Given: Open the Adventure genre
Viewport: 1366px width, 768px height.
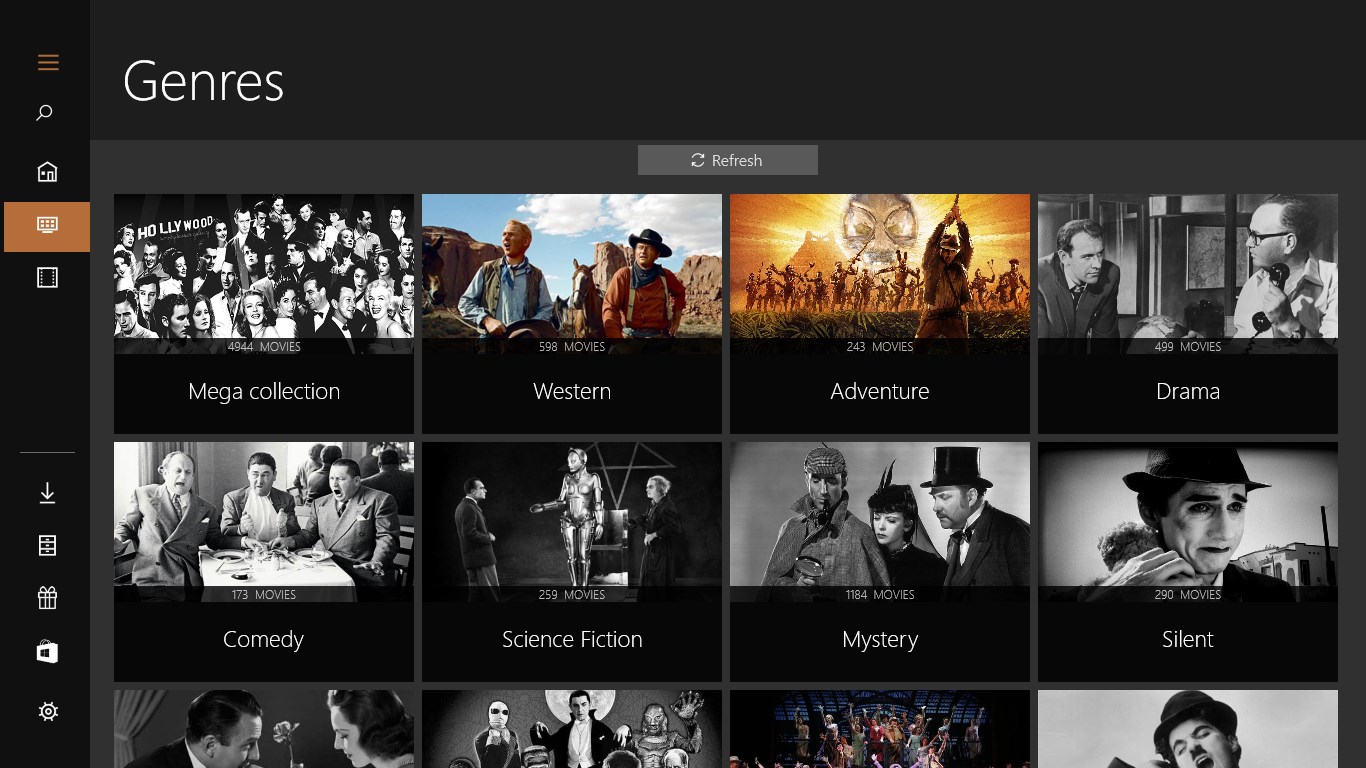Looking at the screenshot, I should 879,314.
